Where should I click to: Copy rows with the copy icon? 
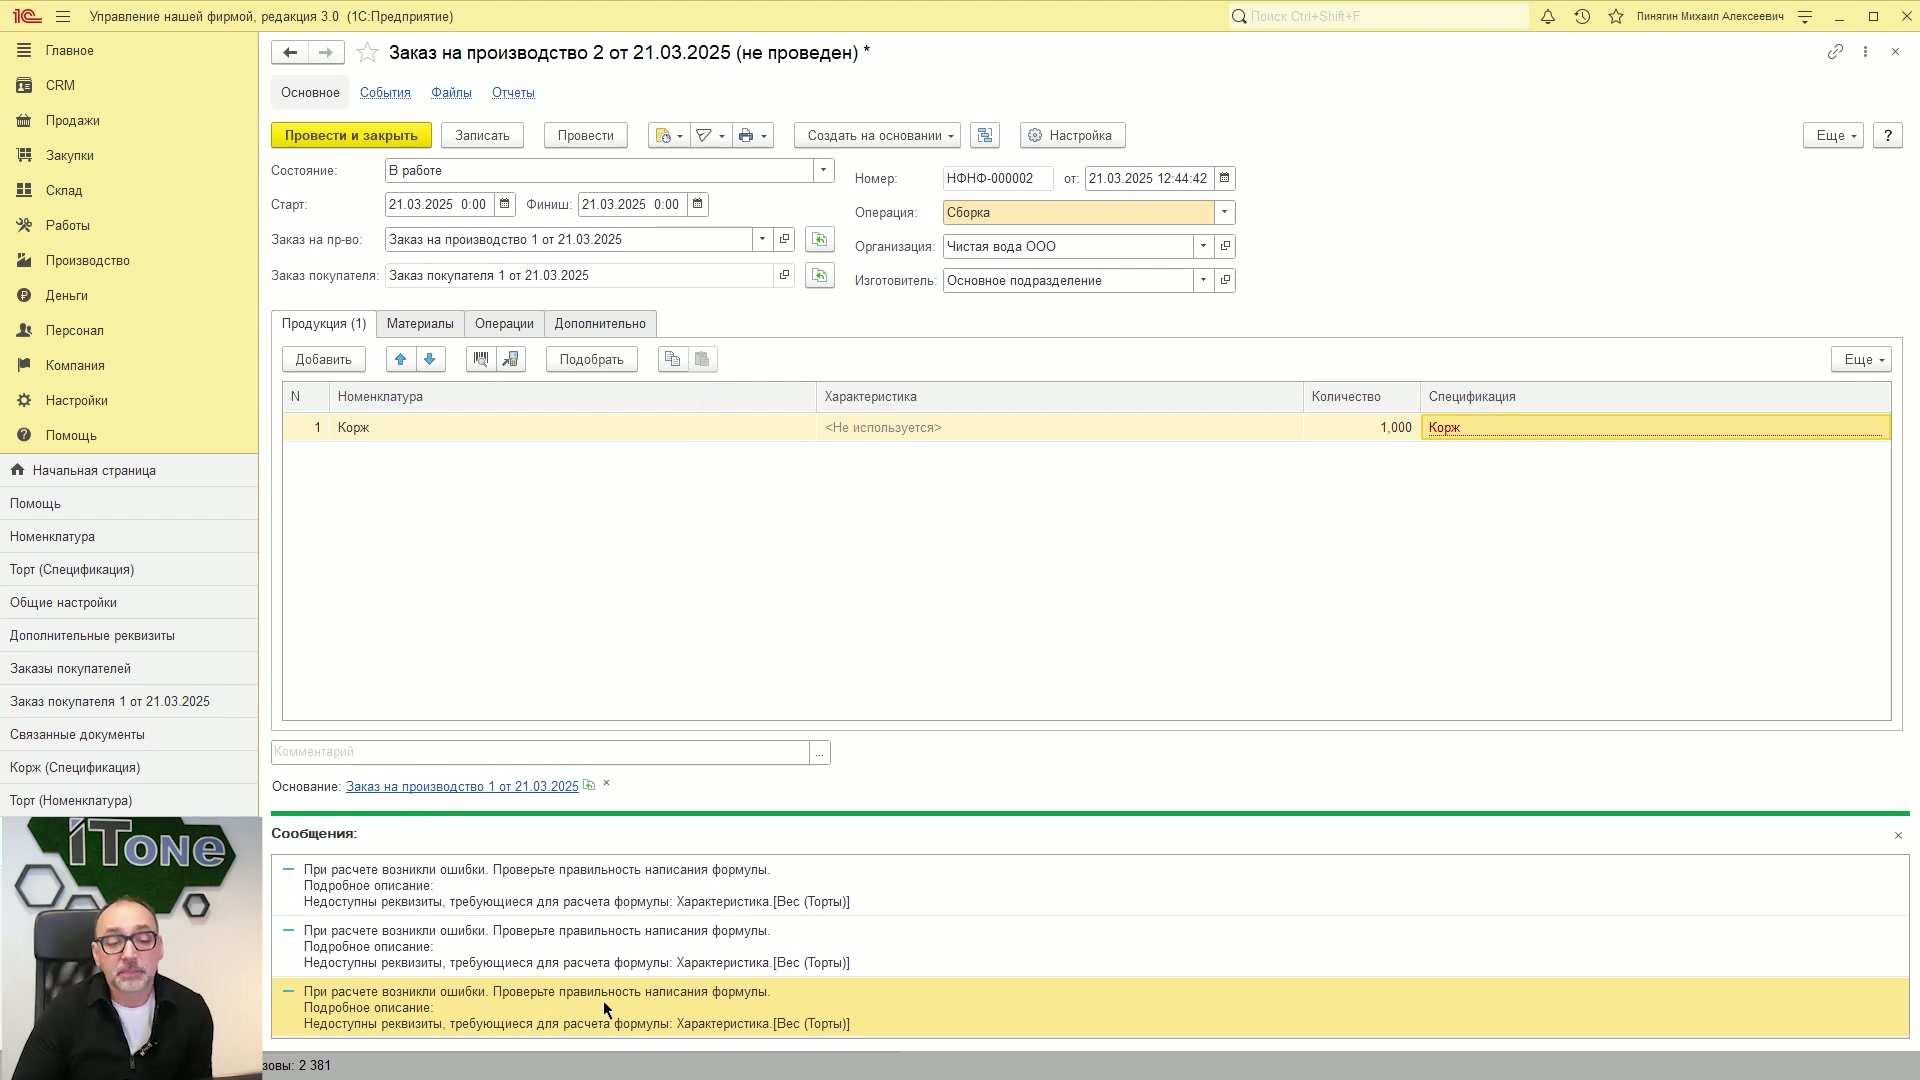[x=673, y=359]
